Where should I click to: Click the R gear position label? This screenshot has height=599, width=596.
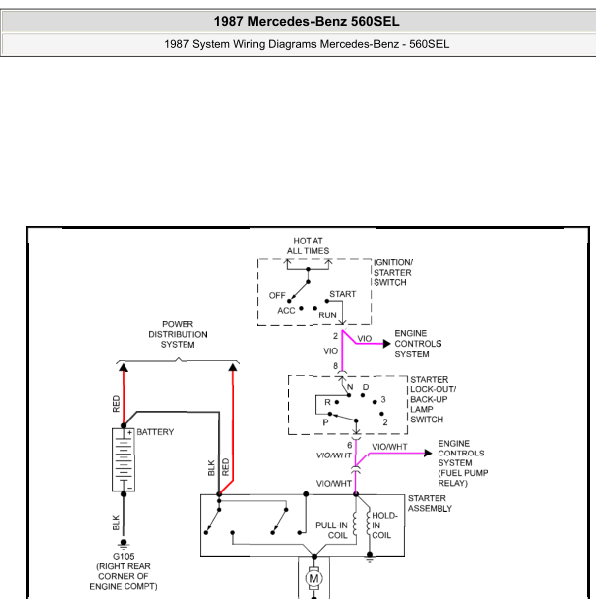327,402
